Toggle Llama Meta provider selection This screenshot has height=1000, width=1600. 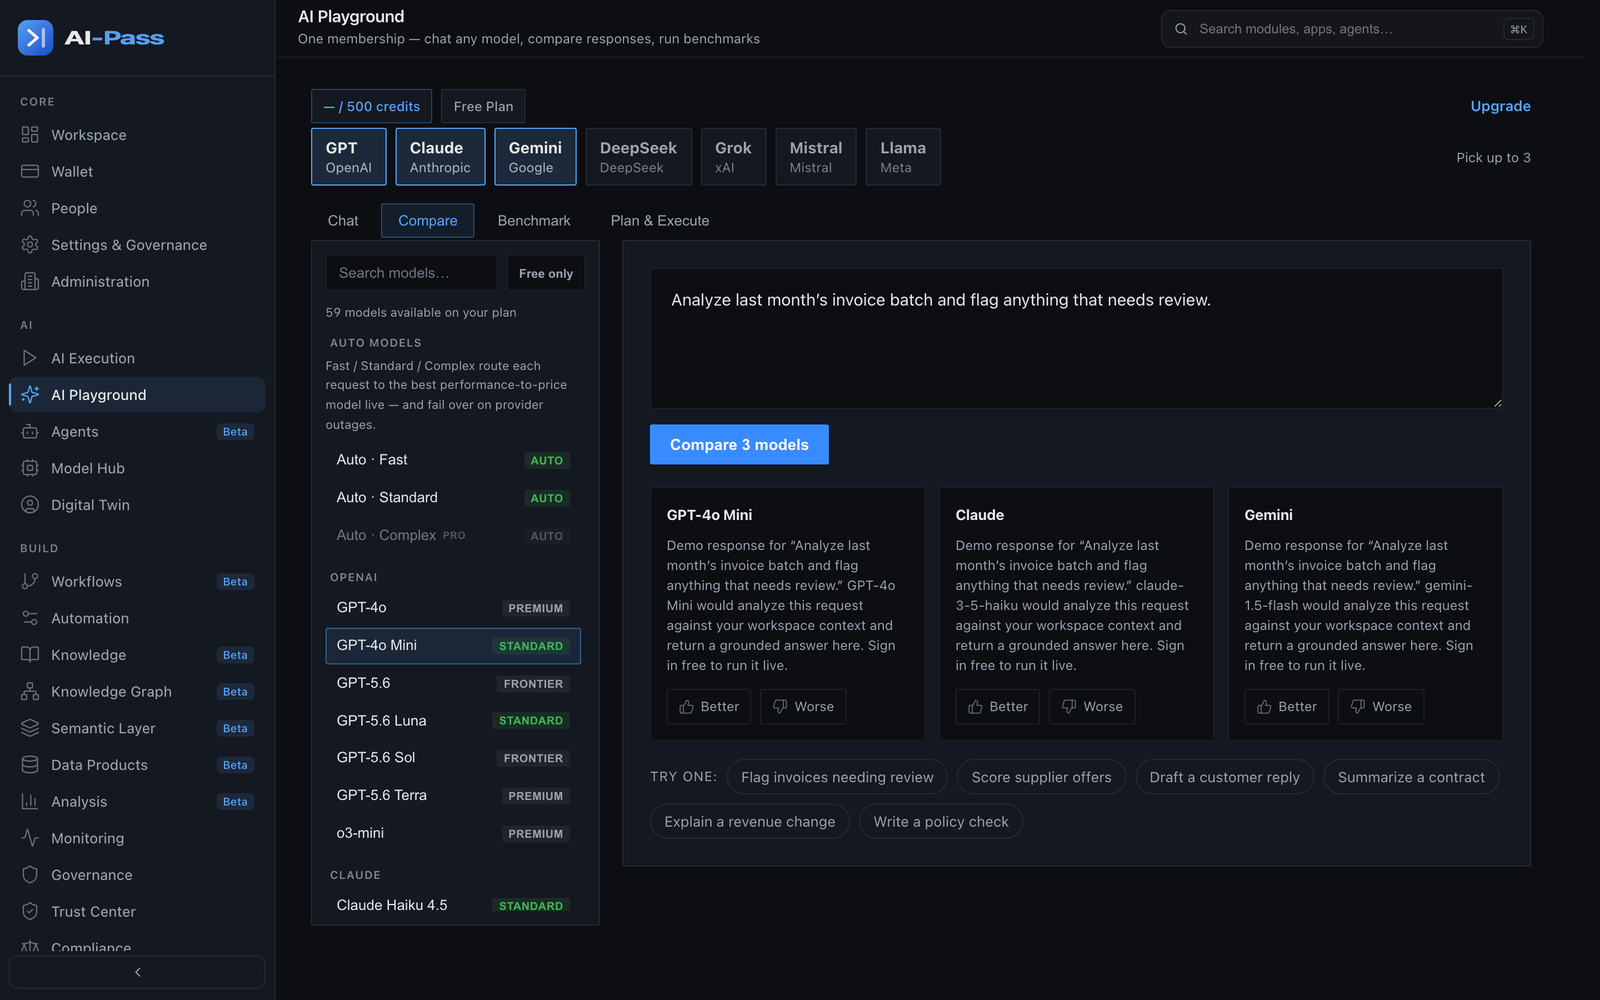point(903,157)
